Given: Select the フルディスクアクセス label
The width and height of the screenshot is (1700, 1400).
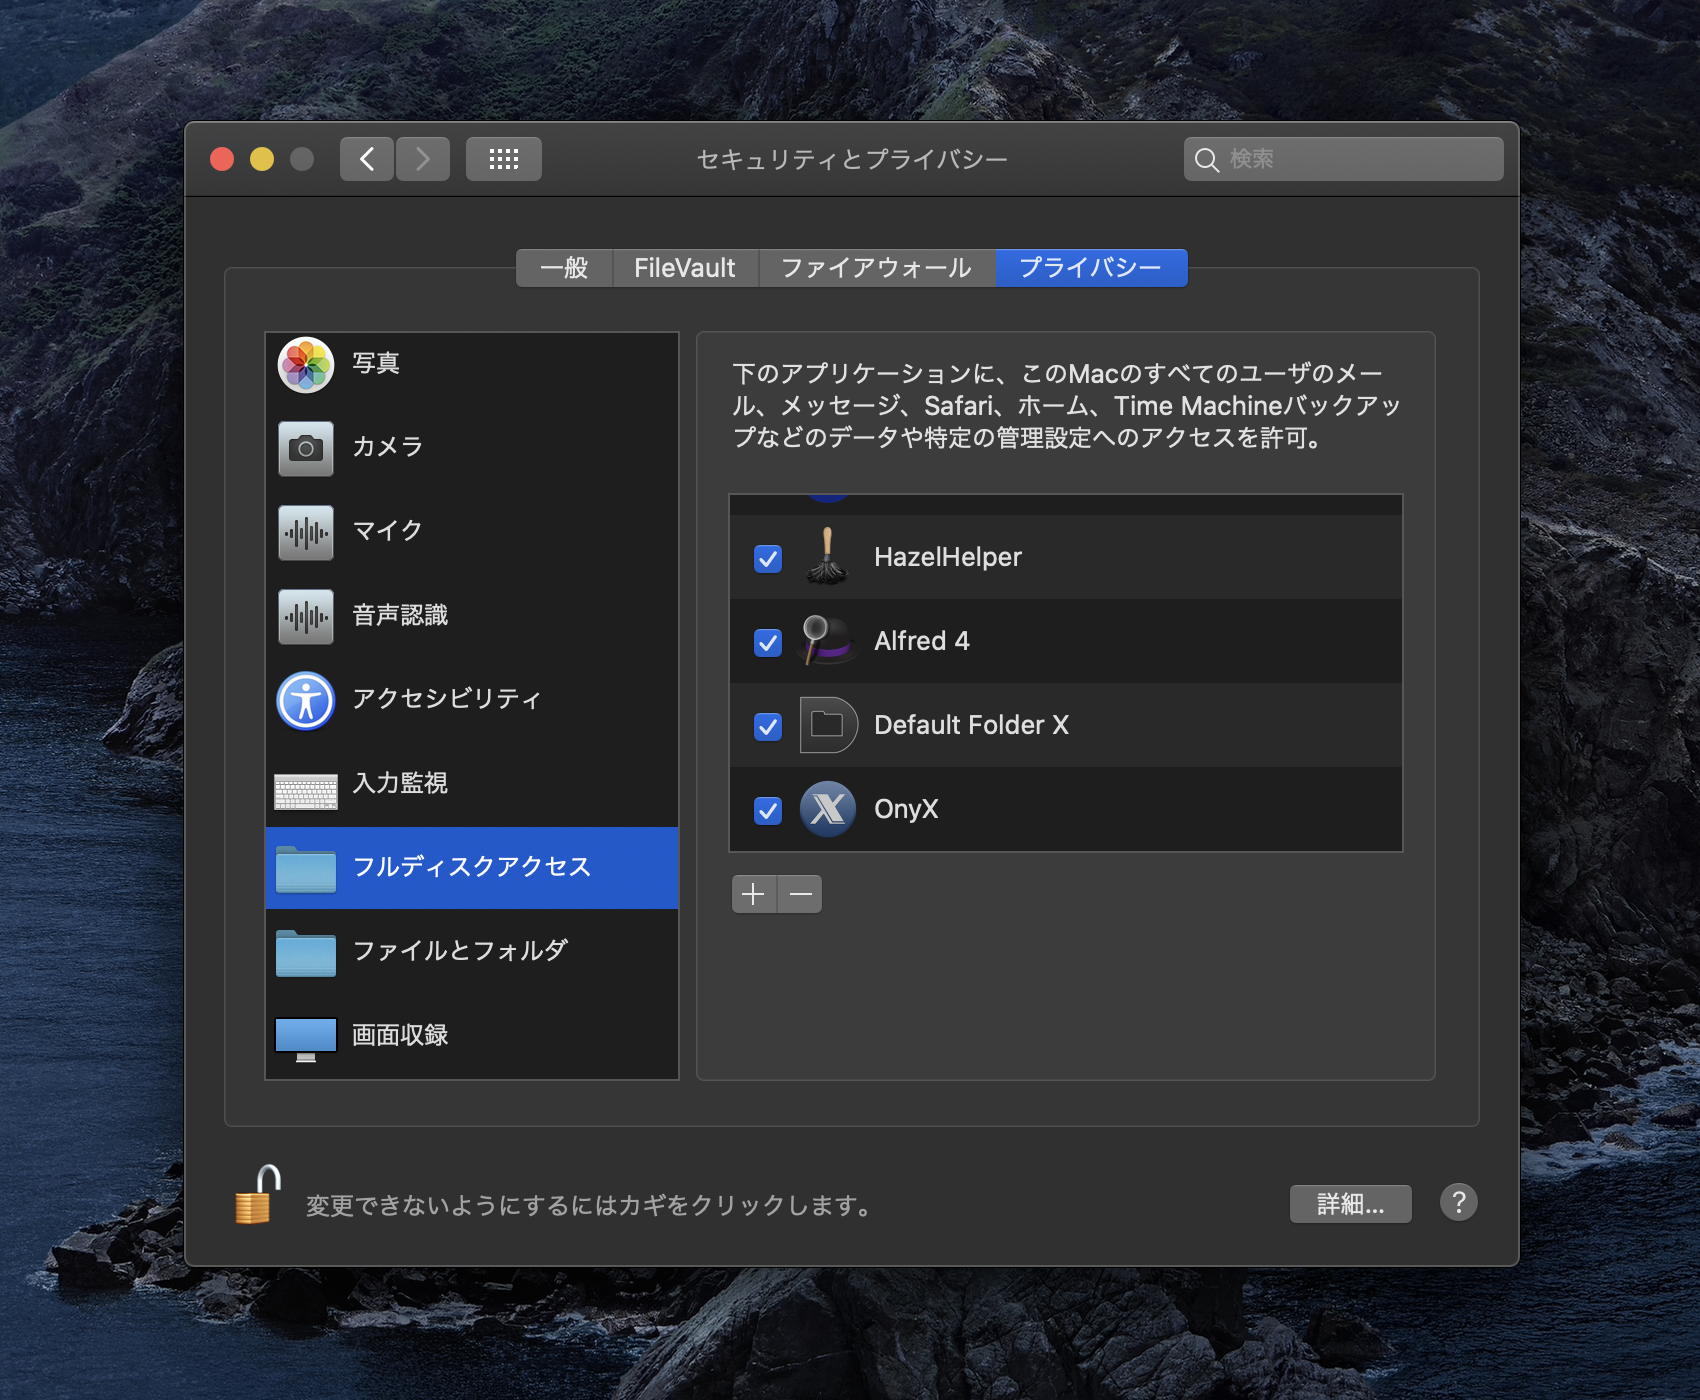Looking at the screenshot, I should coord(472,866).
